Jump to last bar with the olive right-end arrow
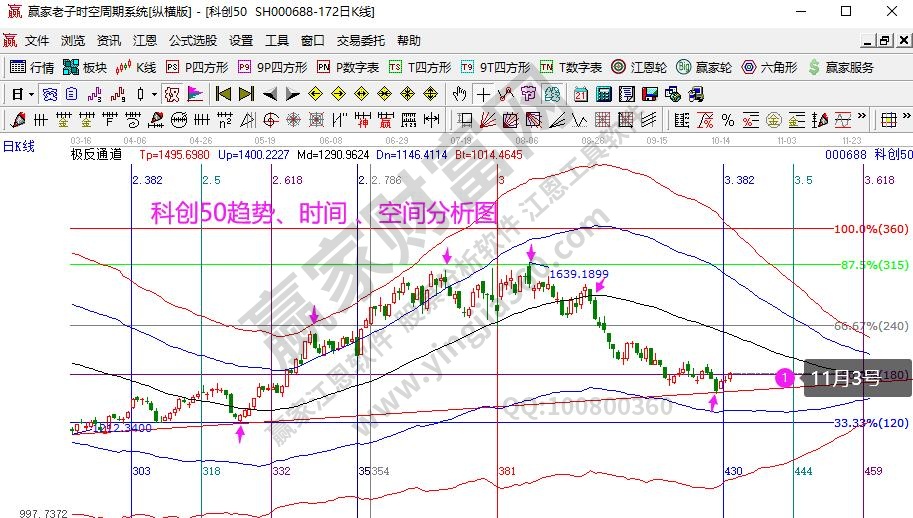The height and width of the screenshot is (518, 913). tap(247, 94)
